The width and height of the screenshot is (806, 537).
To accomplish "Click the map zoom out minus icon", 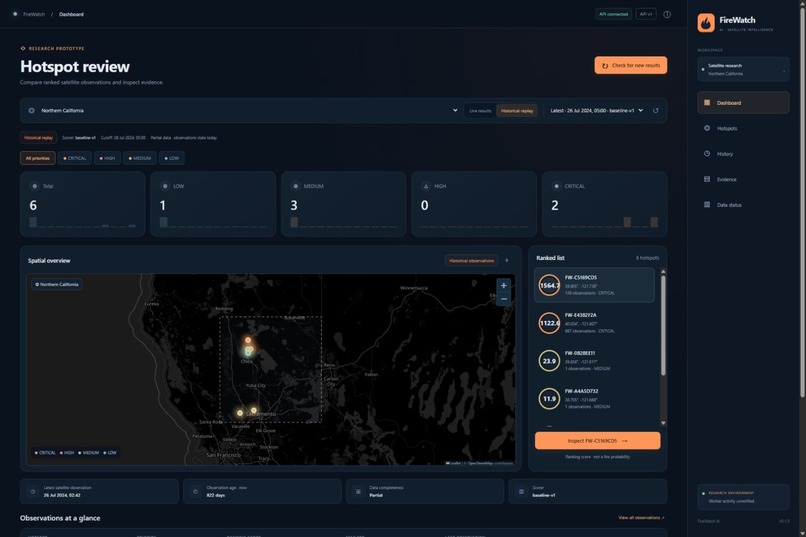I will coord(504,299).
